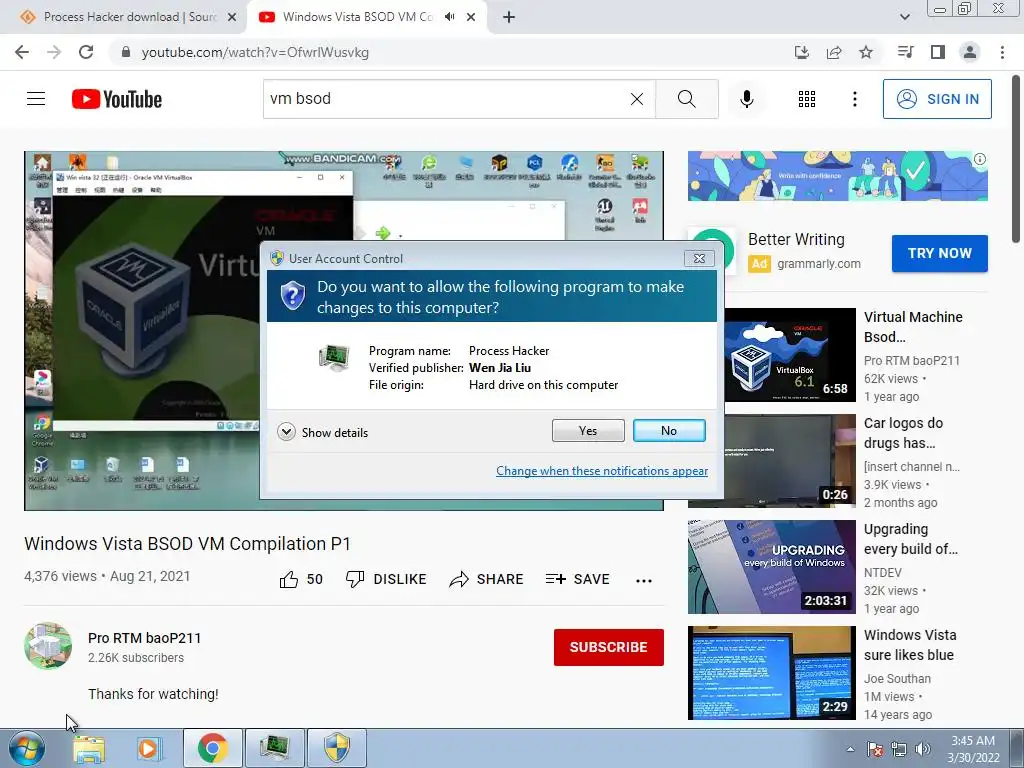Open Virtual Machine Bsod video thumbnail

coord(790,355)
